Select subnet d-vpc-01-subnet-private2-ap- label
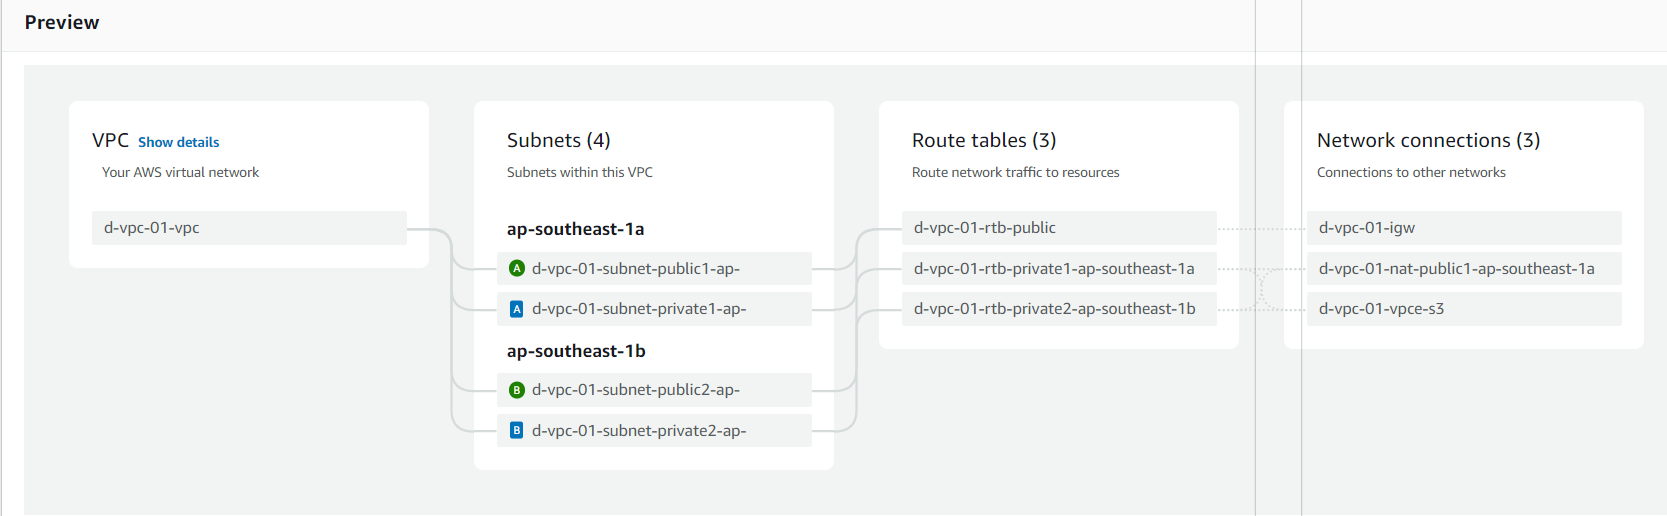1667x516 pixels. [x=639, y=431]
